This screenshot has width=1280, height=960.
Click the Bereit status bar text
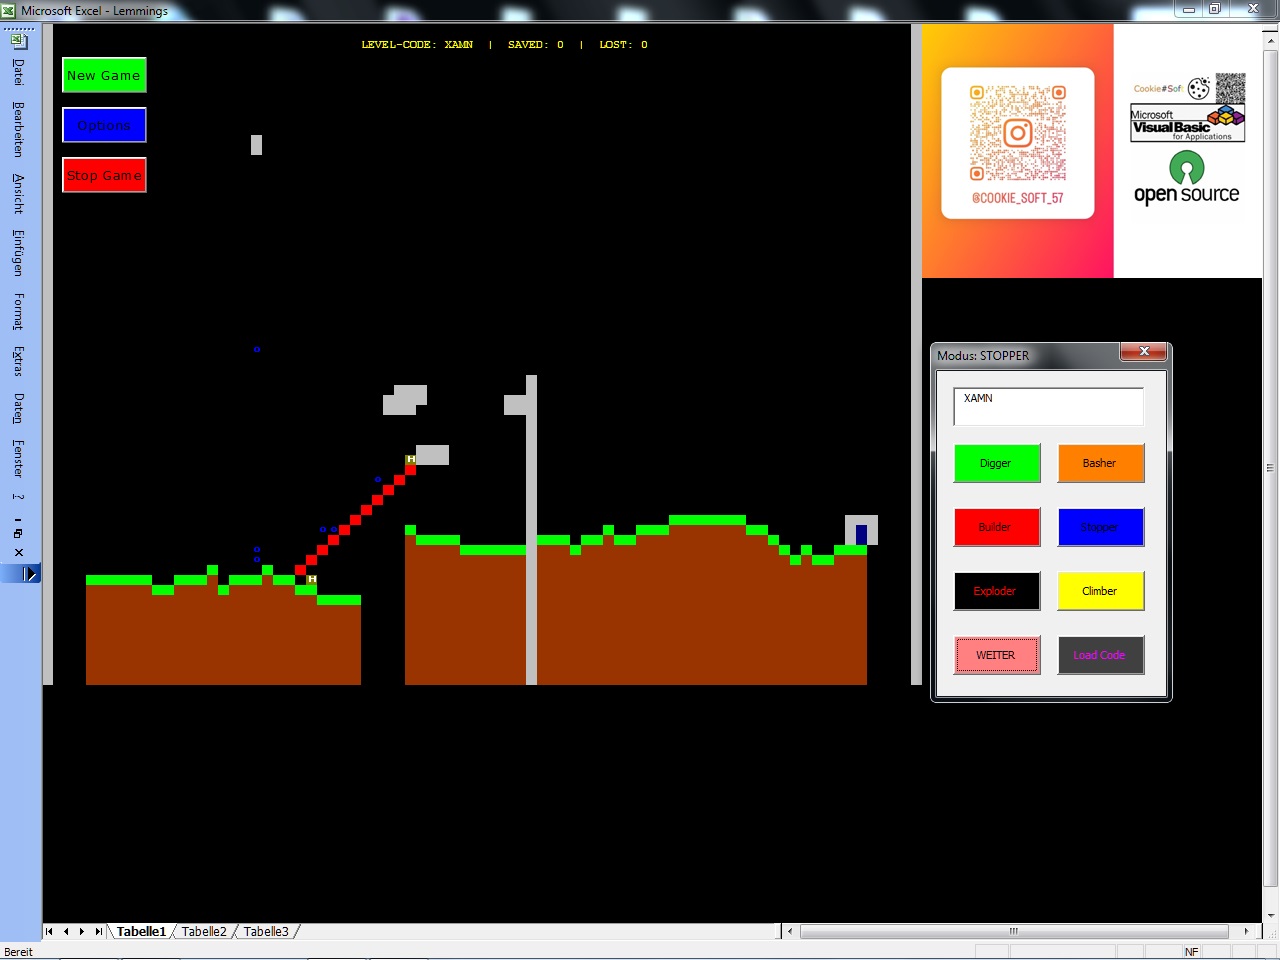click(19, 952)
